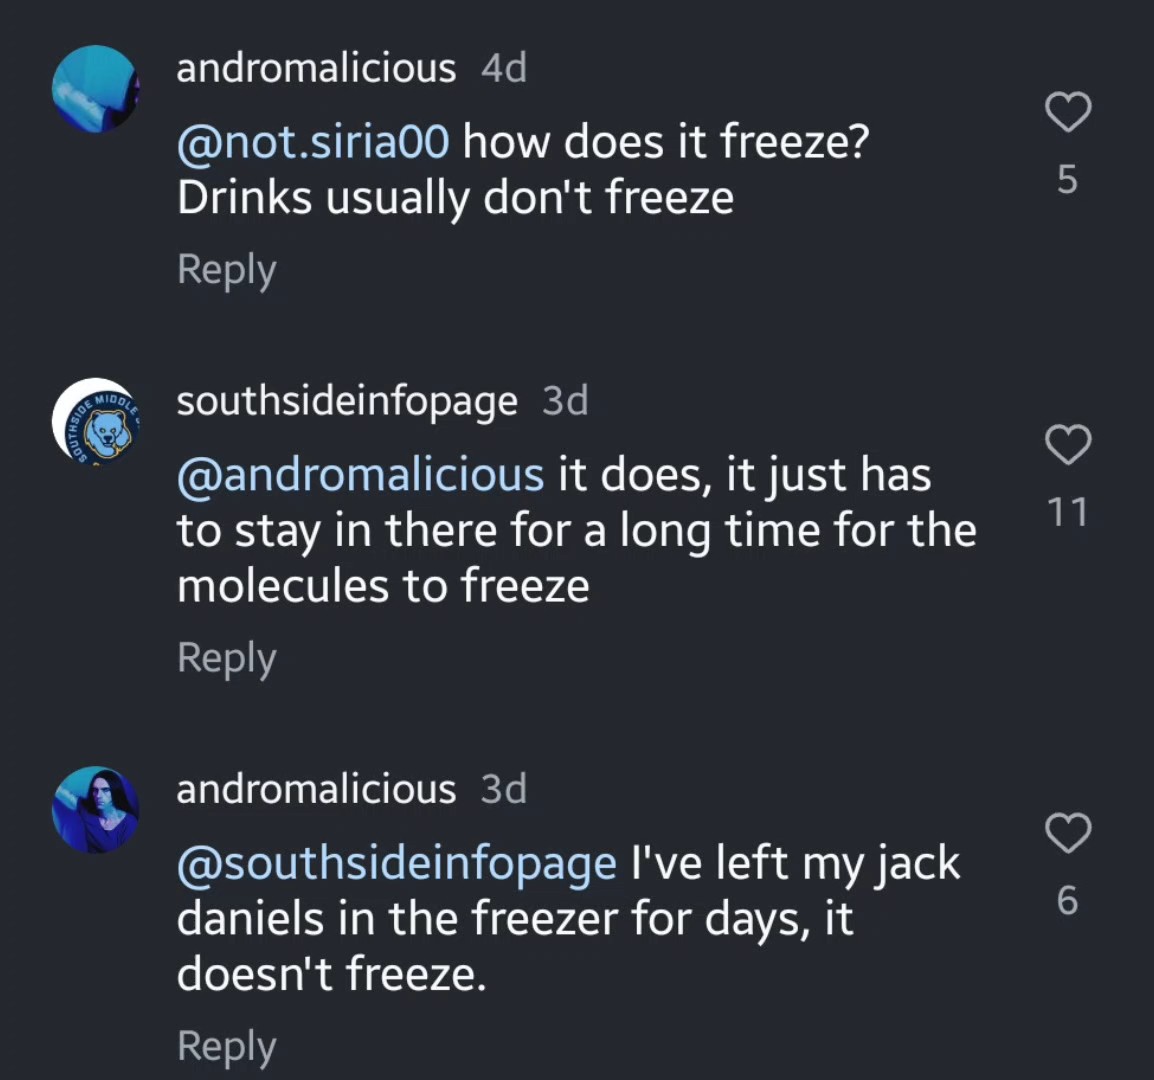Screen dimensions: 1154x1080
Task: Click the 4d timestamp on the first comment
Action: [x=503, y=68]
